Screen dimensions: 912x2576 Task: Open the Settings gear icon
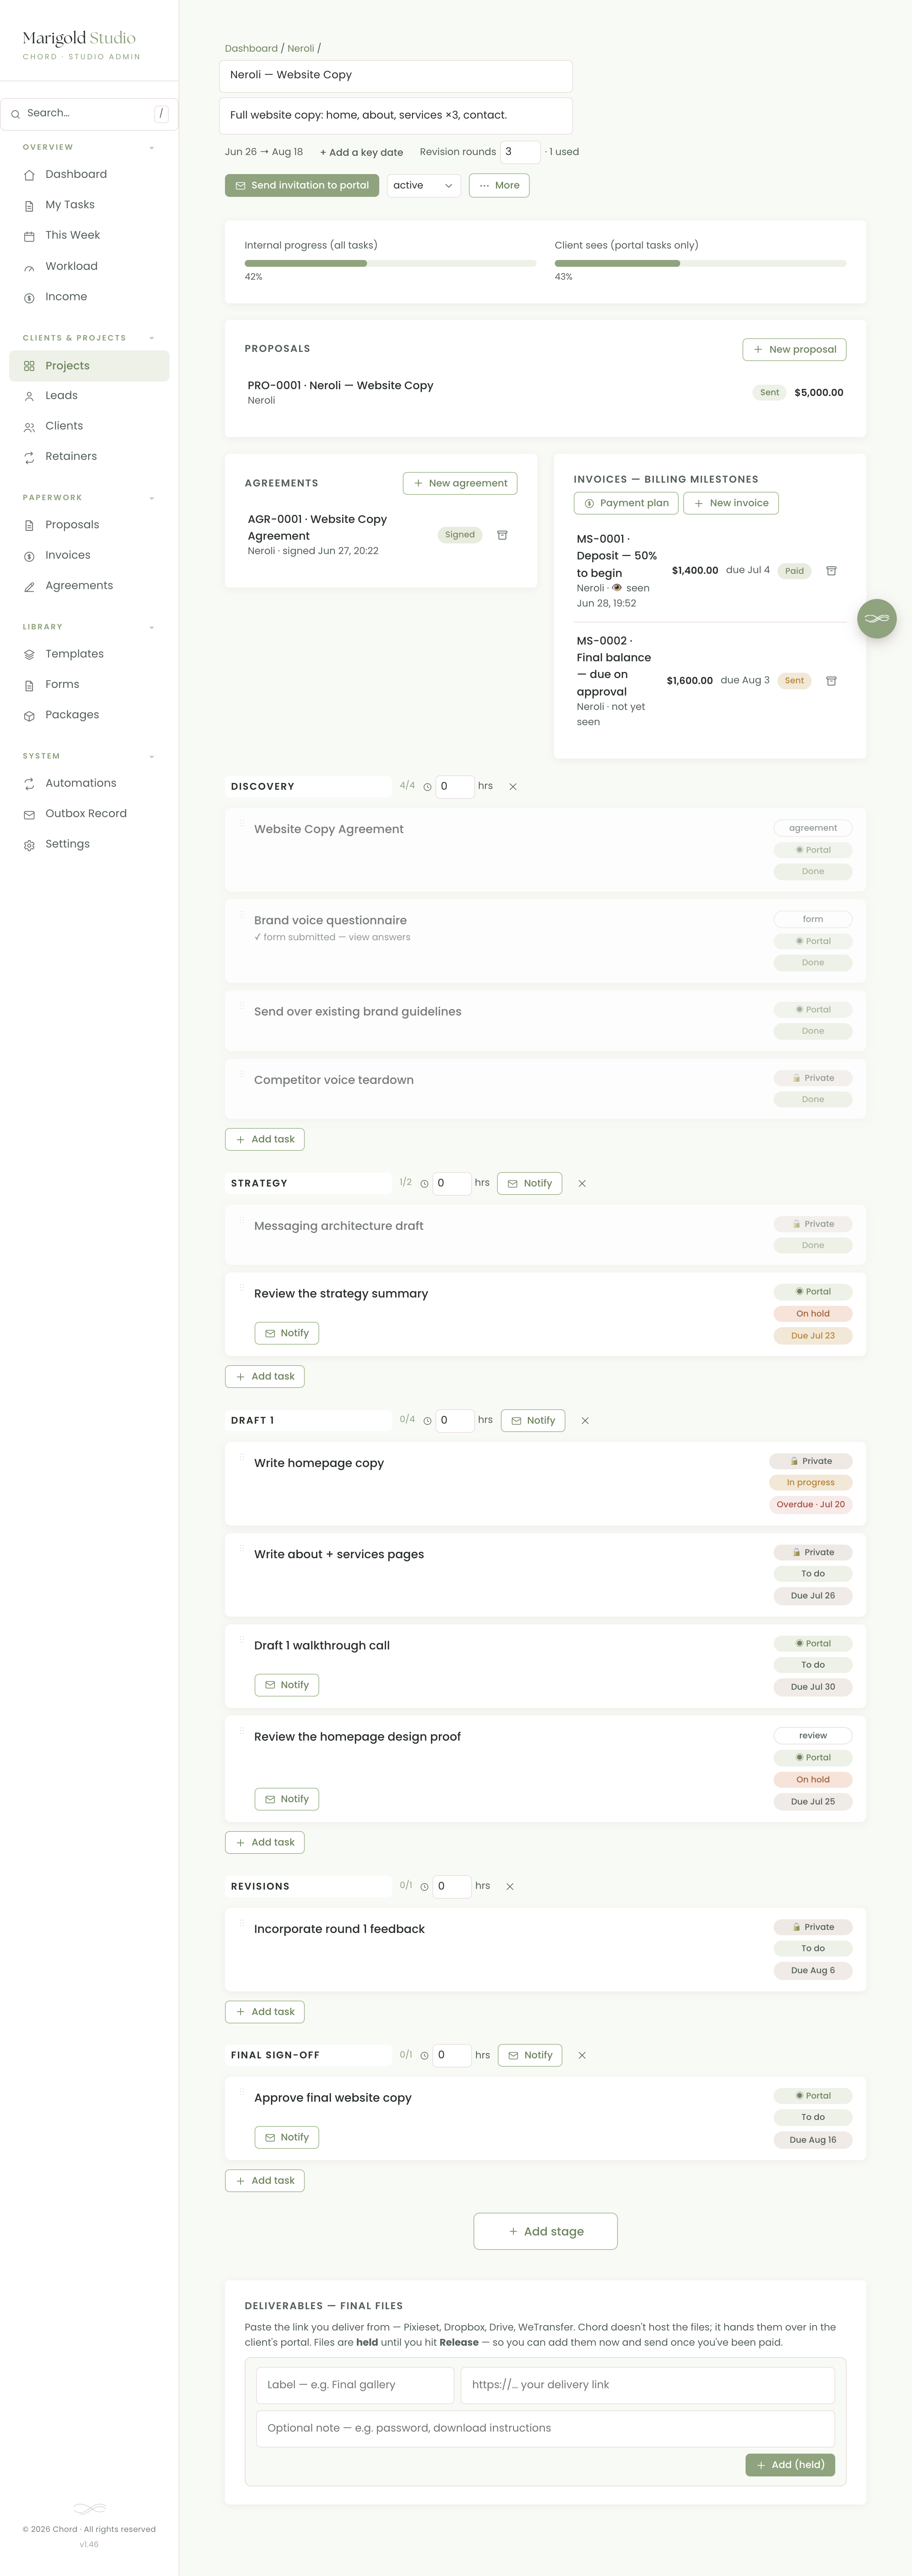click(x=29, y=845)
